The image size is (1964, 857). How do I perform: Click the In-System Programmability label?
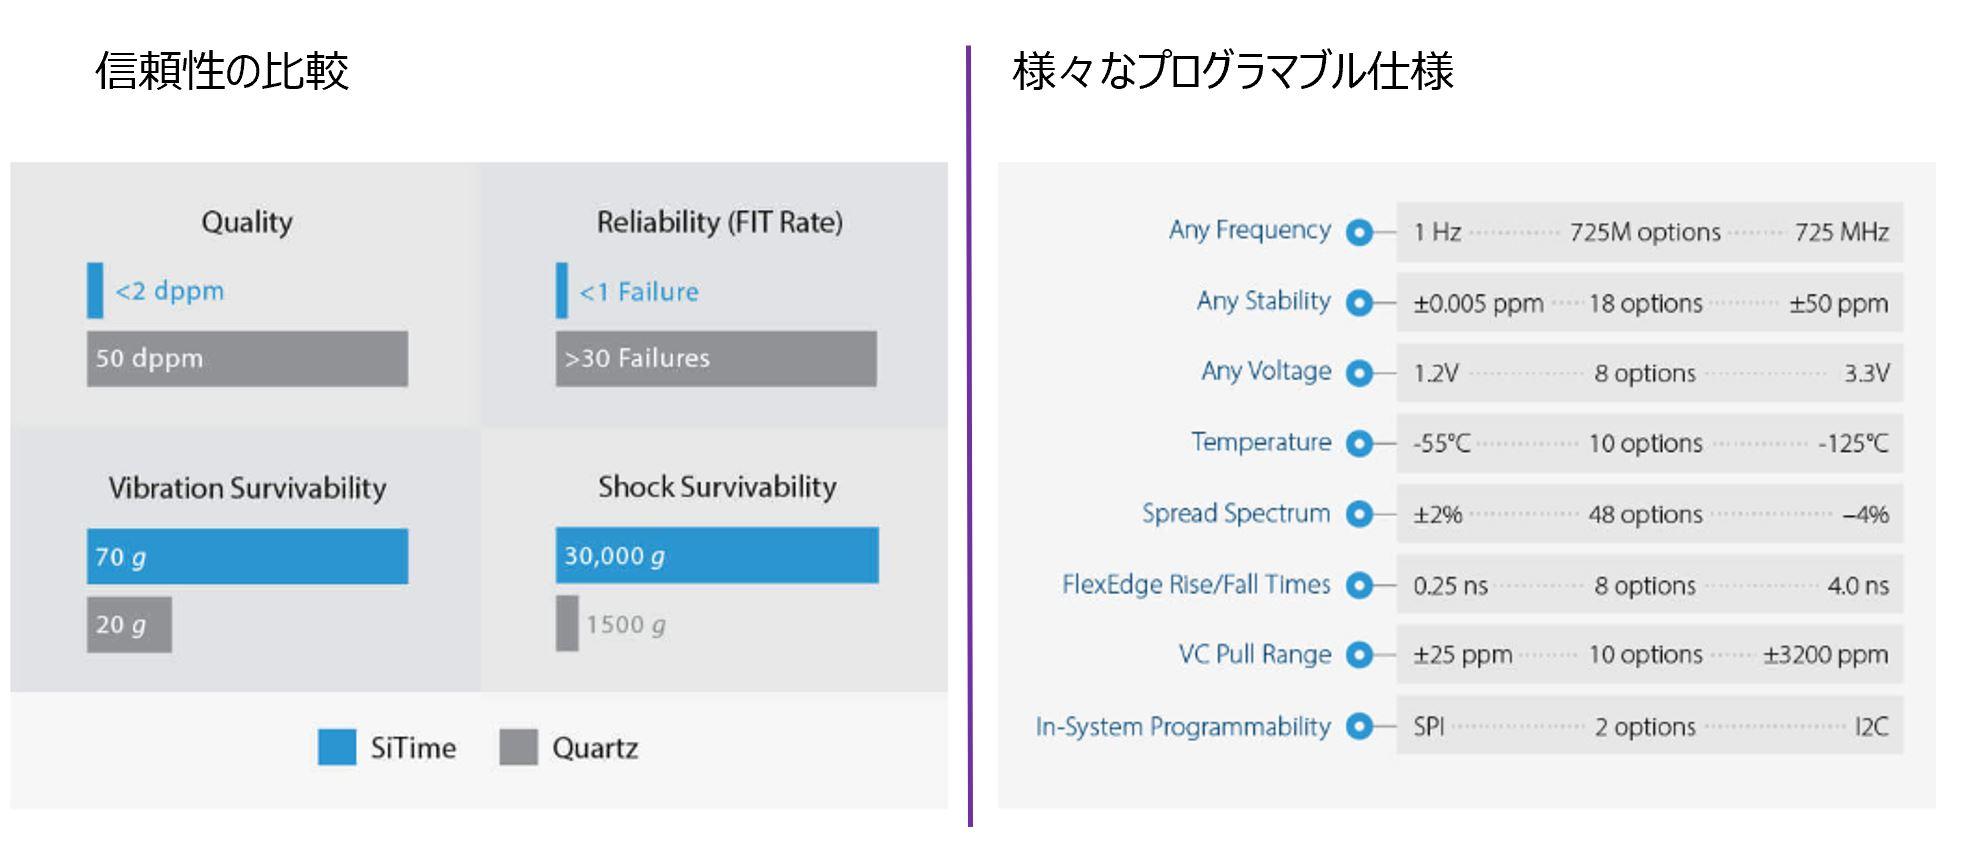click(1183, 727)
